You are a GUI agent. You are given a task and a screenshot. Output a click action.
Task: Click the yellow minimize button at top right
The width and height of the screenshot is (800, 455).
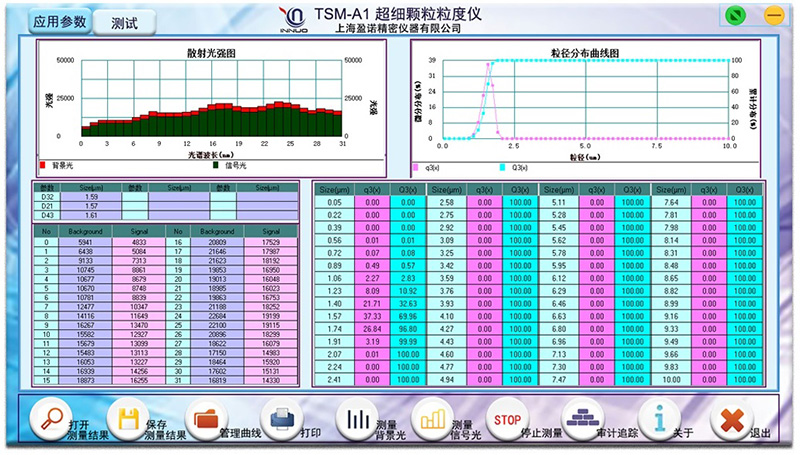pyautogui.click(x=773, y=16)
